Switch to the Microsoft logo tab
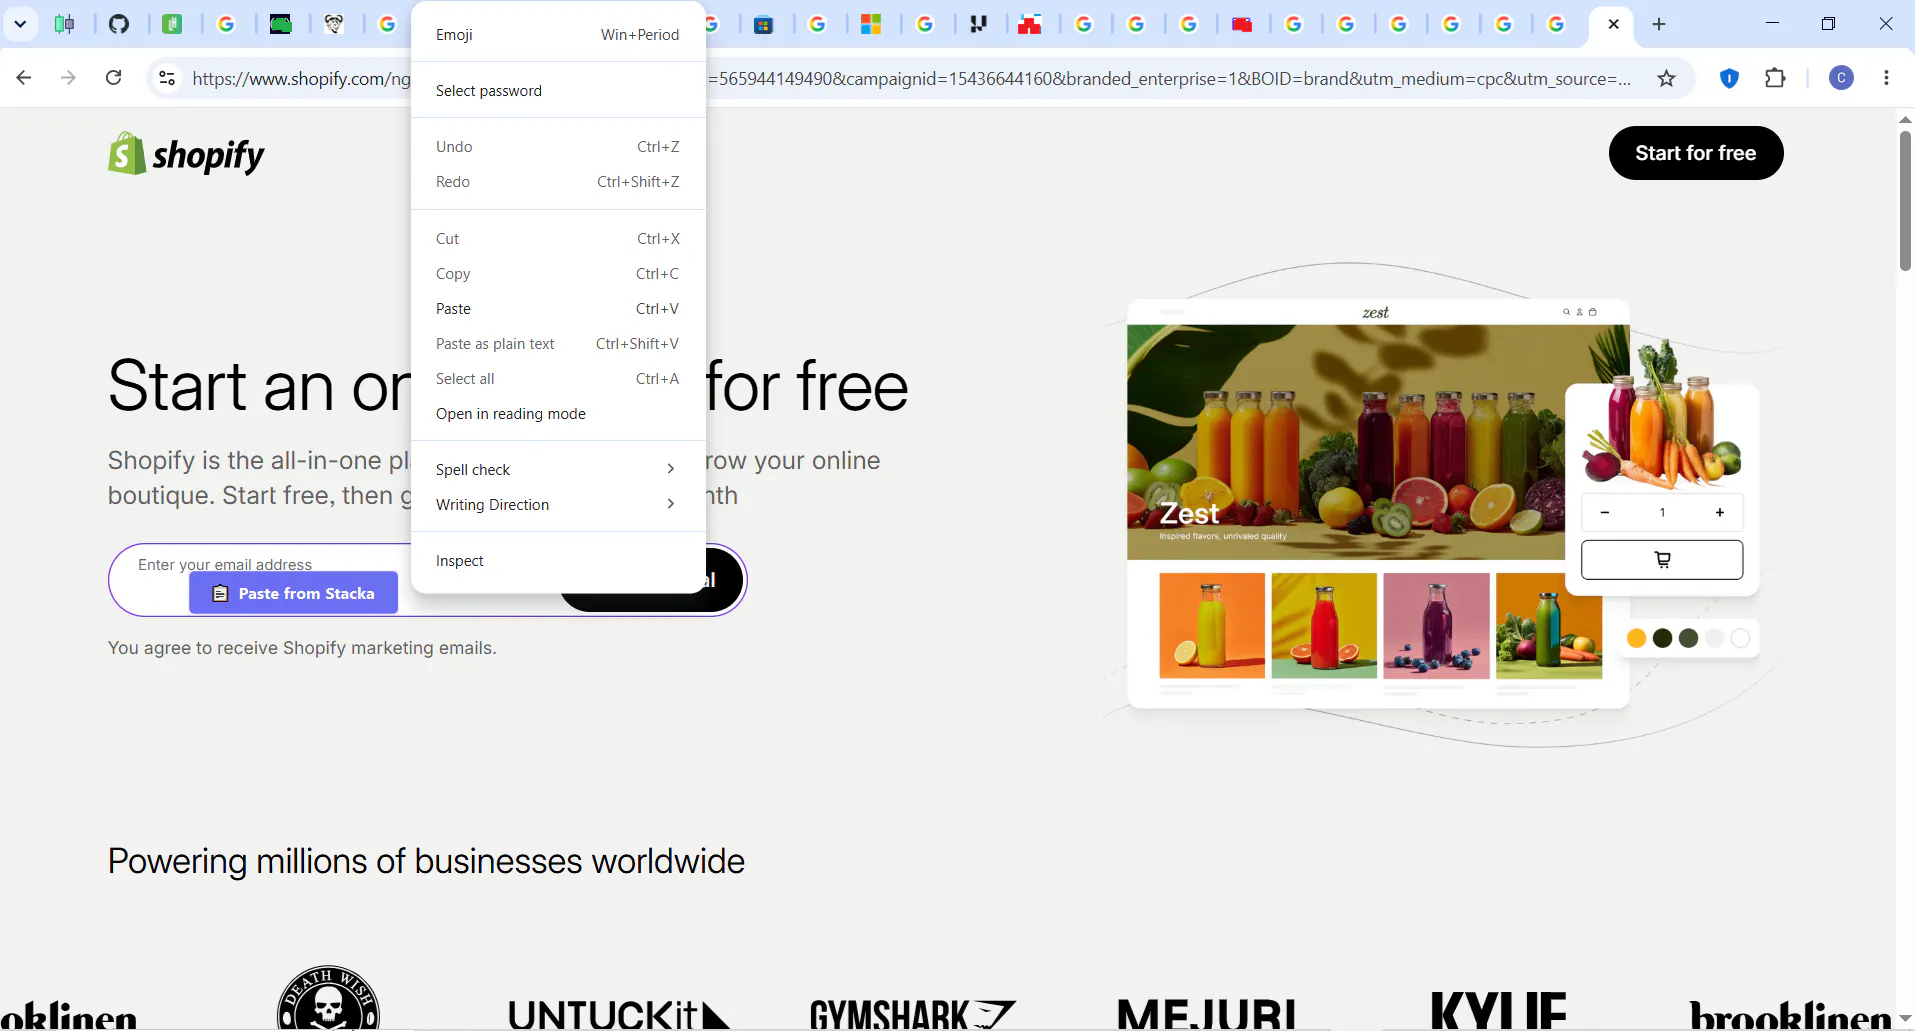 click(871, 24)
